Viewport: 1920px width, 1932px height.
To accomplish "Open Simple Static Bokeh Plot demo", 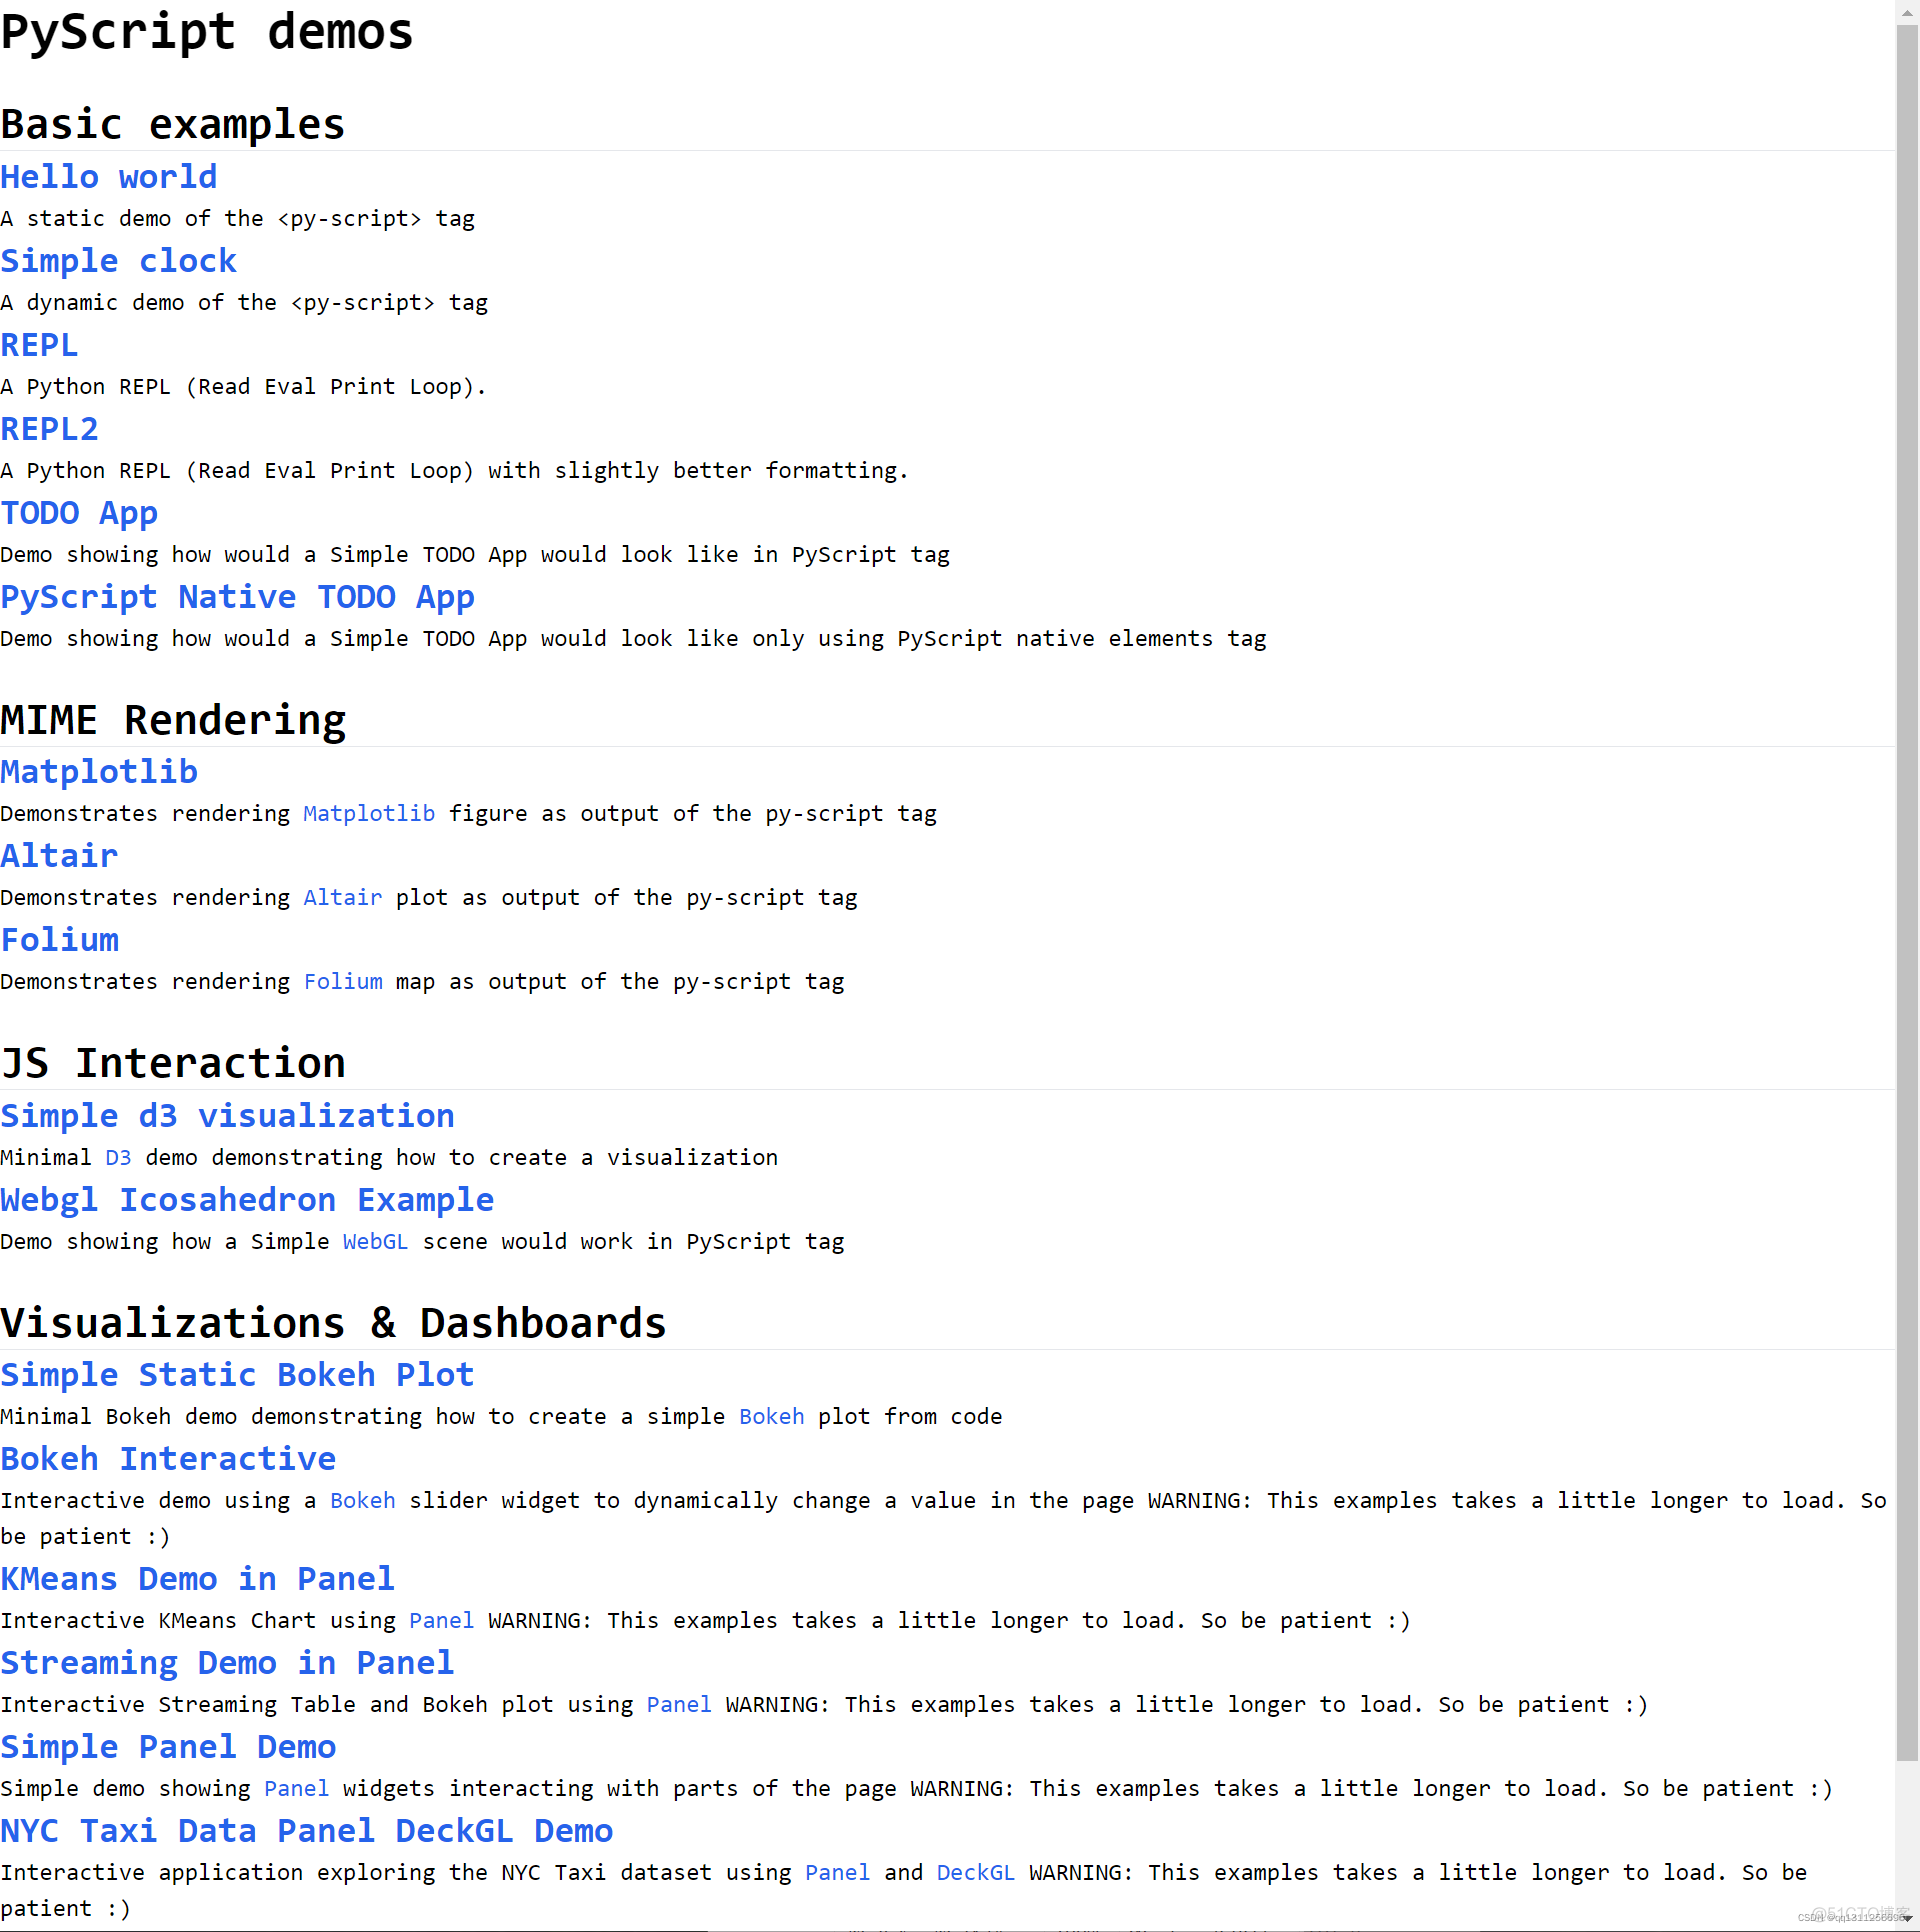I will click(237, 1375).
